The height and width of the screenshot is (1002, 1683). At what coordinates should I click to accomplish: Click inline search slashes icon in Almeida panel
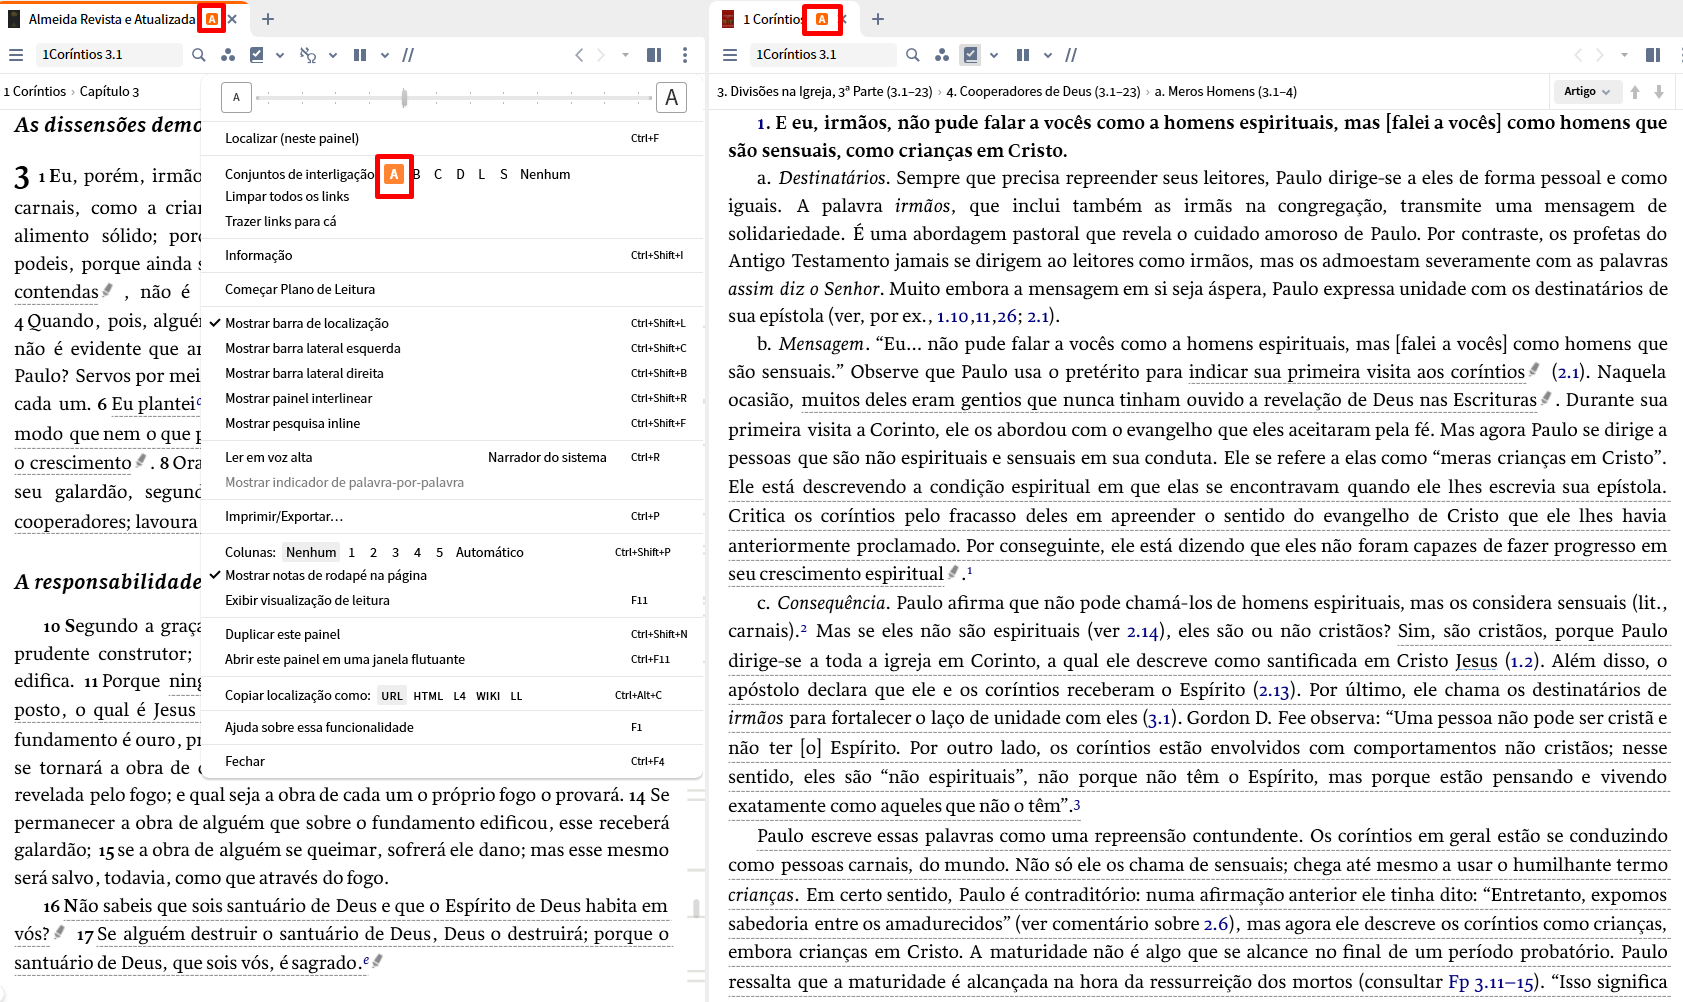pyautogui.click(x=408, y=55)
